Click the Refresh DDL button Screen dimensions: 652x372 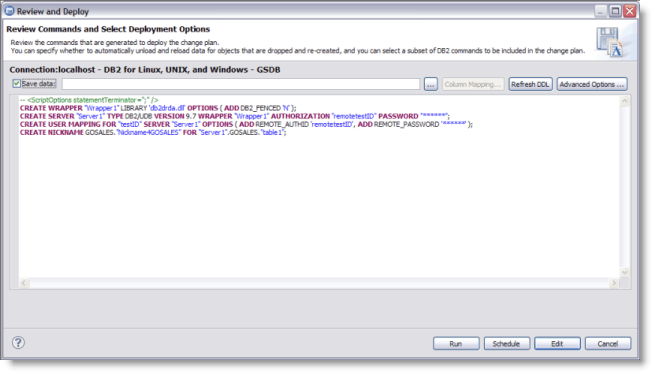(x=530, y=84)
